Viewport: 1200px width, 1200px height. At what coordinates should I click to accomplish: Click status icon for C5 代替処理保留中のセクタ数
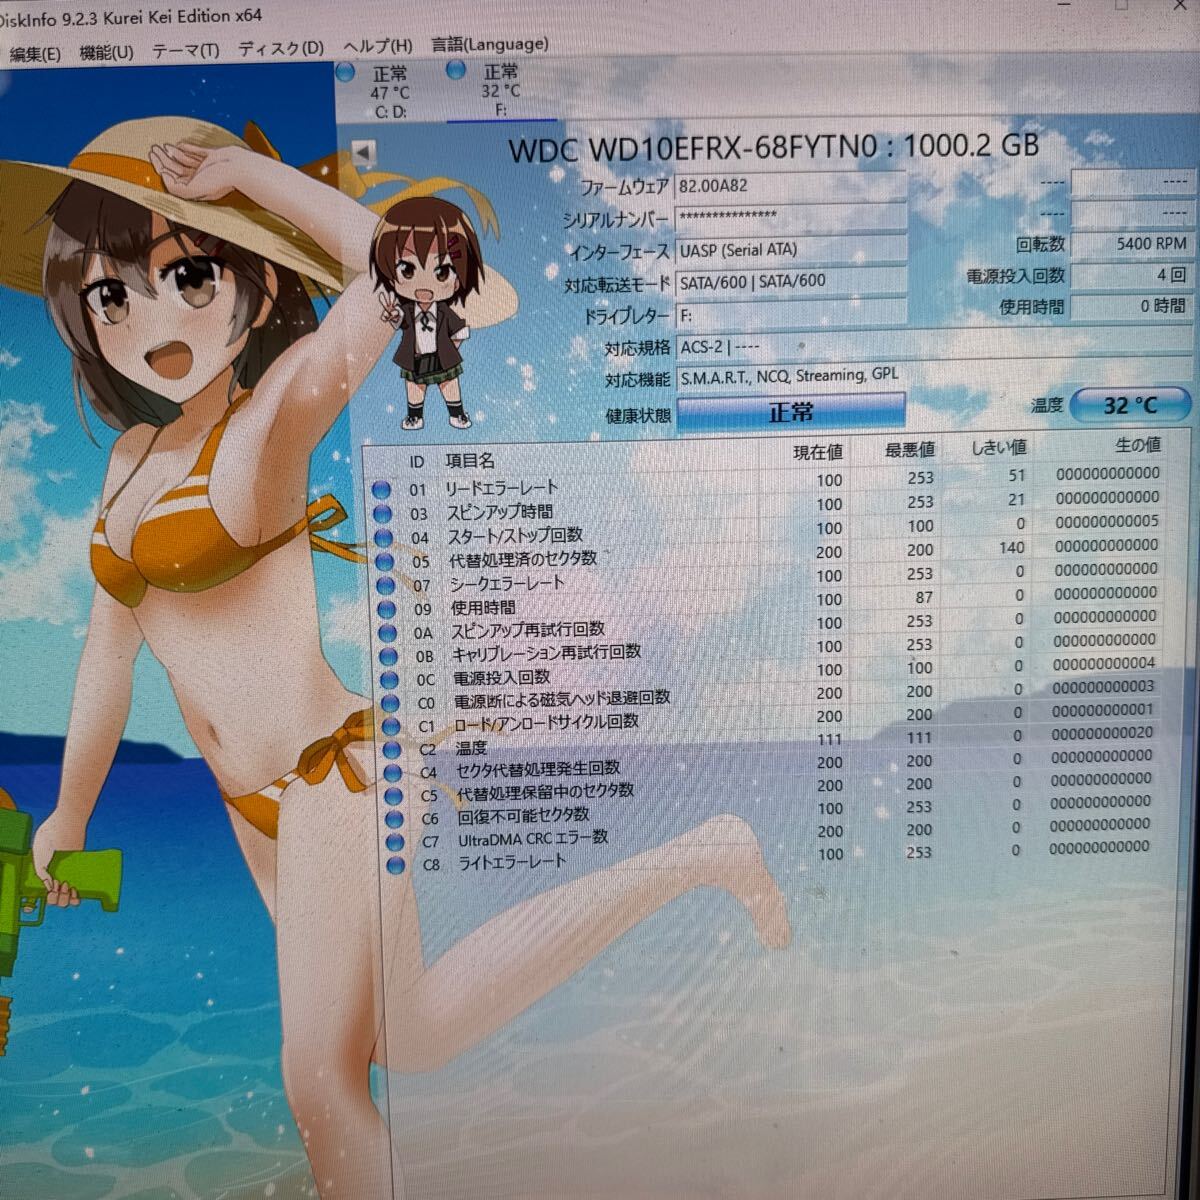[x=394, y=797]
